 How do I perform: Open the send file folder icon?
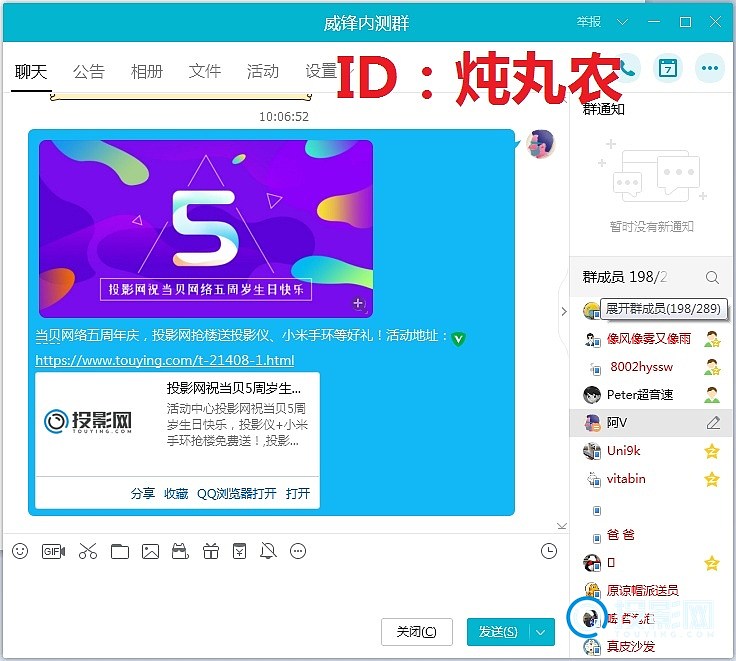[x=120, y=551]
